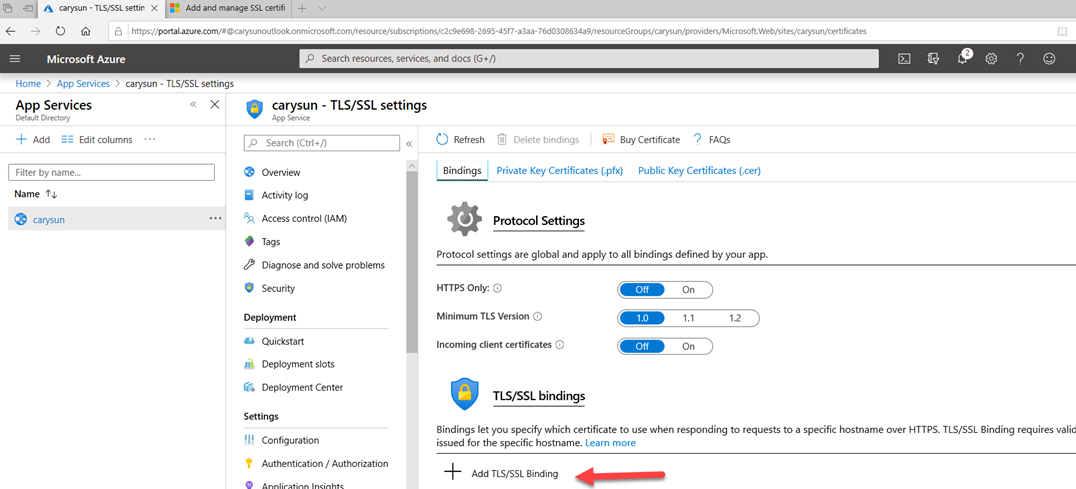The width and height of the screenshot is (1076, 489).
Task: Open Access control (IAM)
Action: [x=304, y=219]
